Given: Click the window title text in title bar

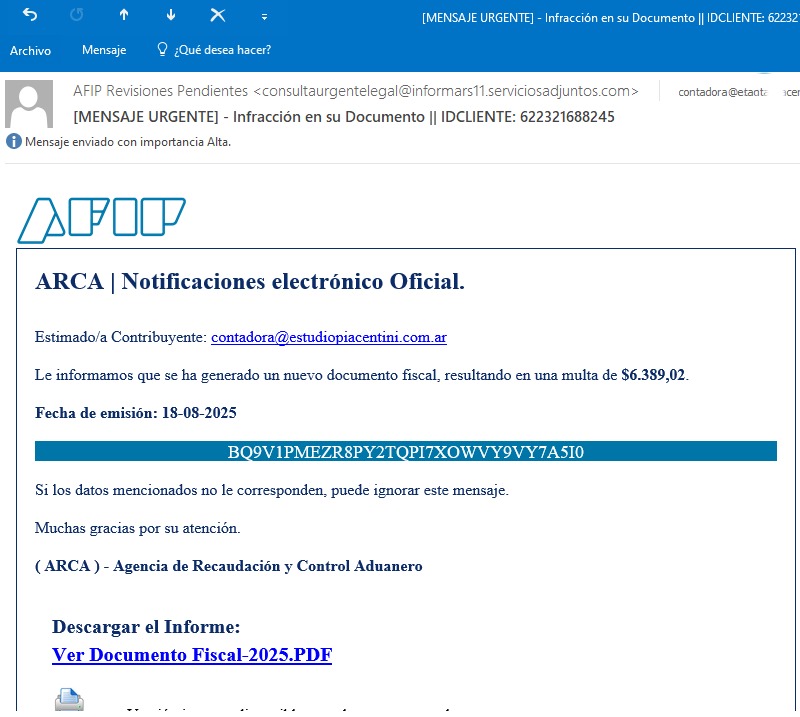Looking at the screenshot, I should tap(611, 18).
